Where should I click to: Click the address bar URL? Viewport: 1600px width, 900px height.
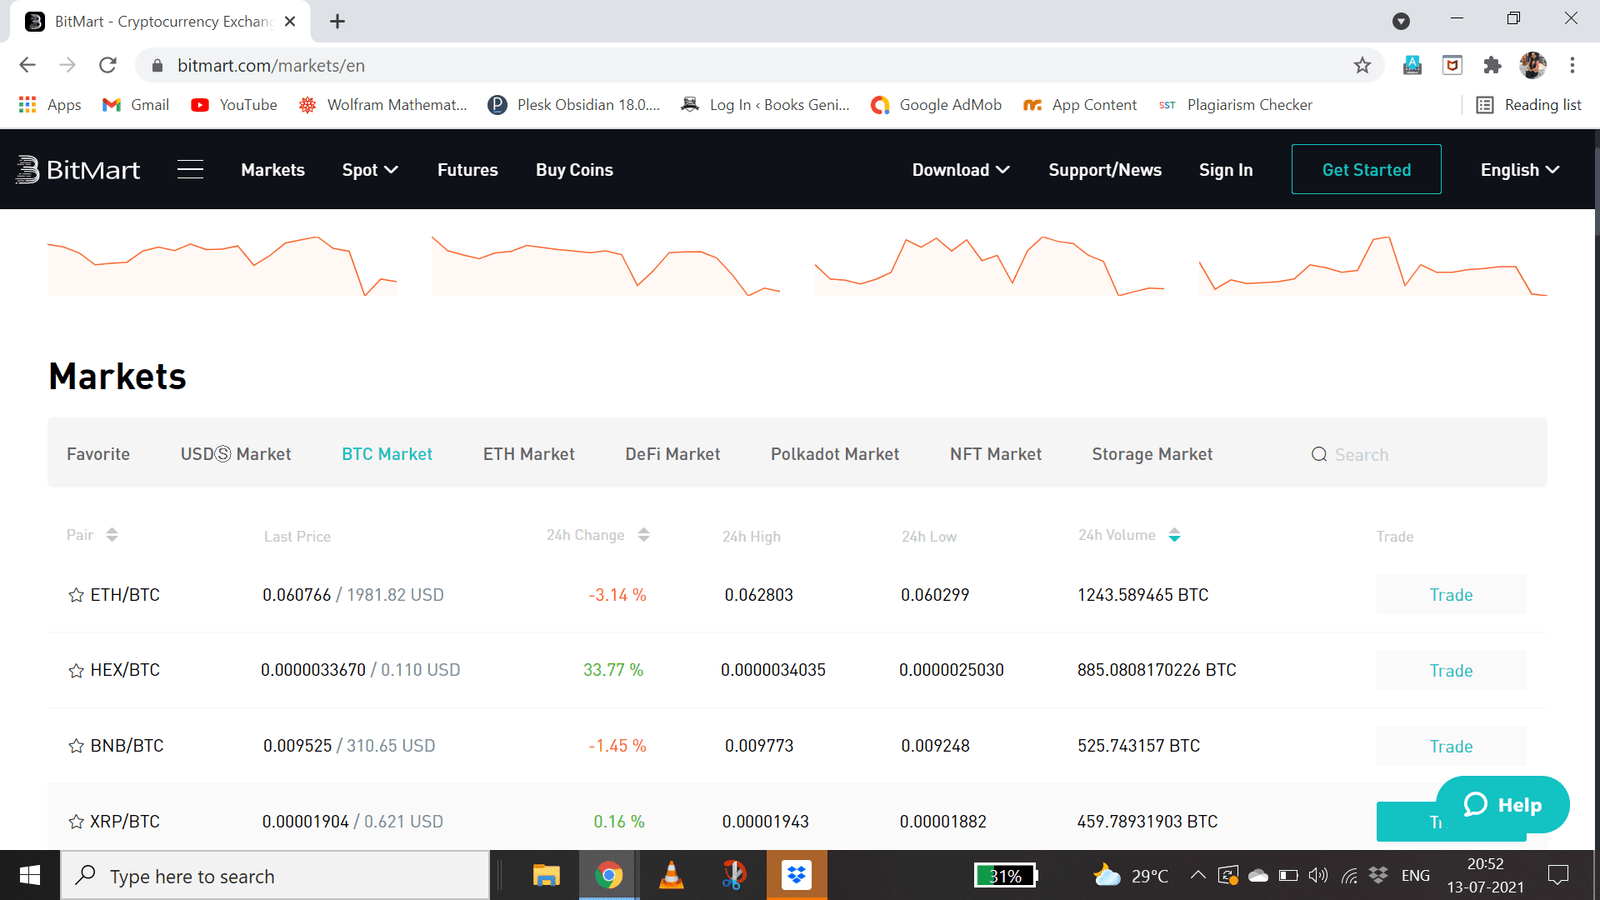pyautogui.click(x=271, y=66)
